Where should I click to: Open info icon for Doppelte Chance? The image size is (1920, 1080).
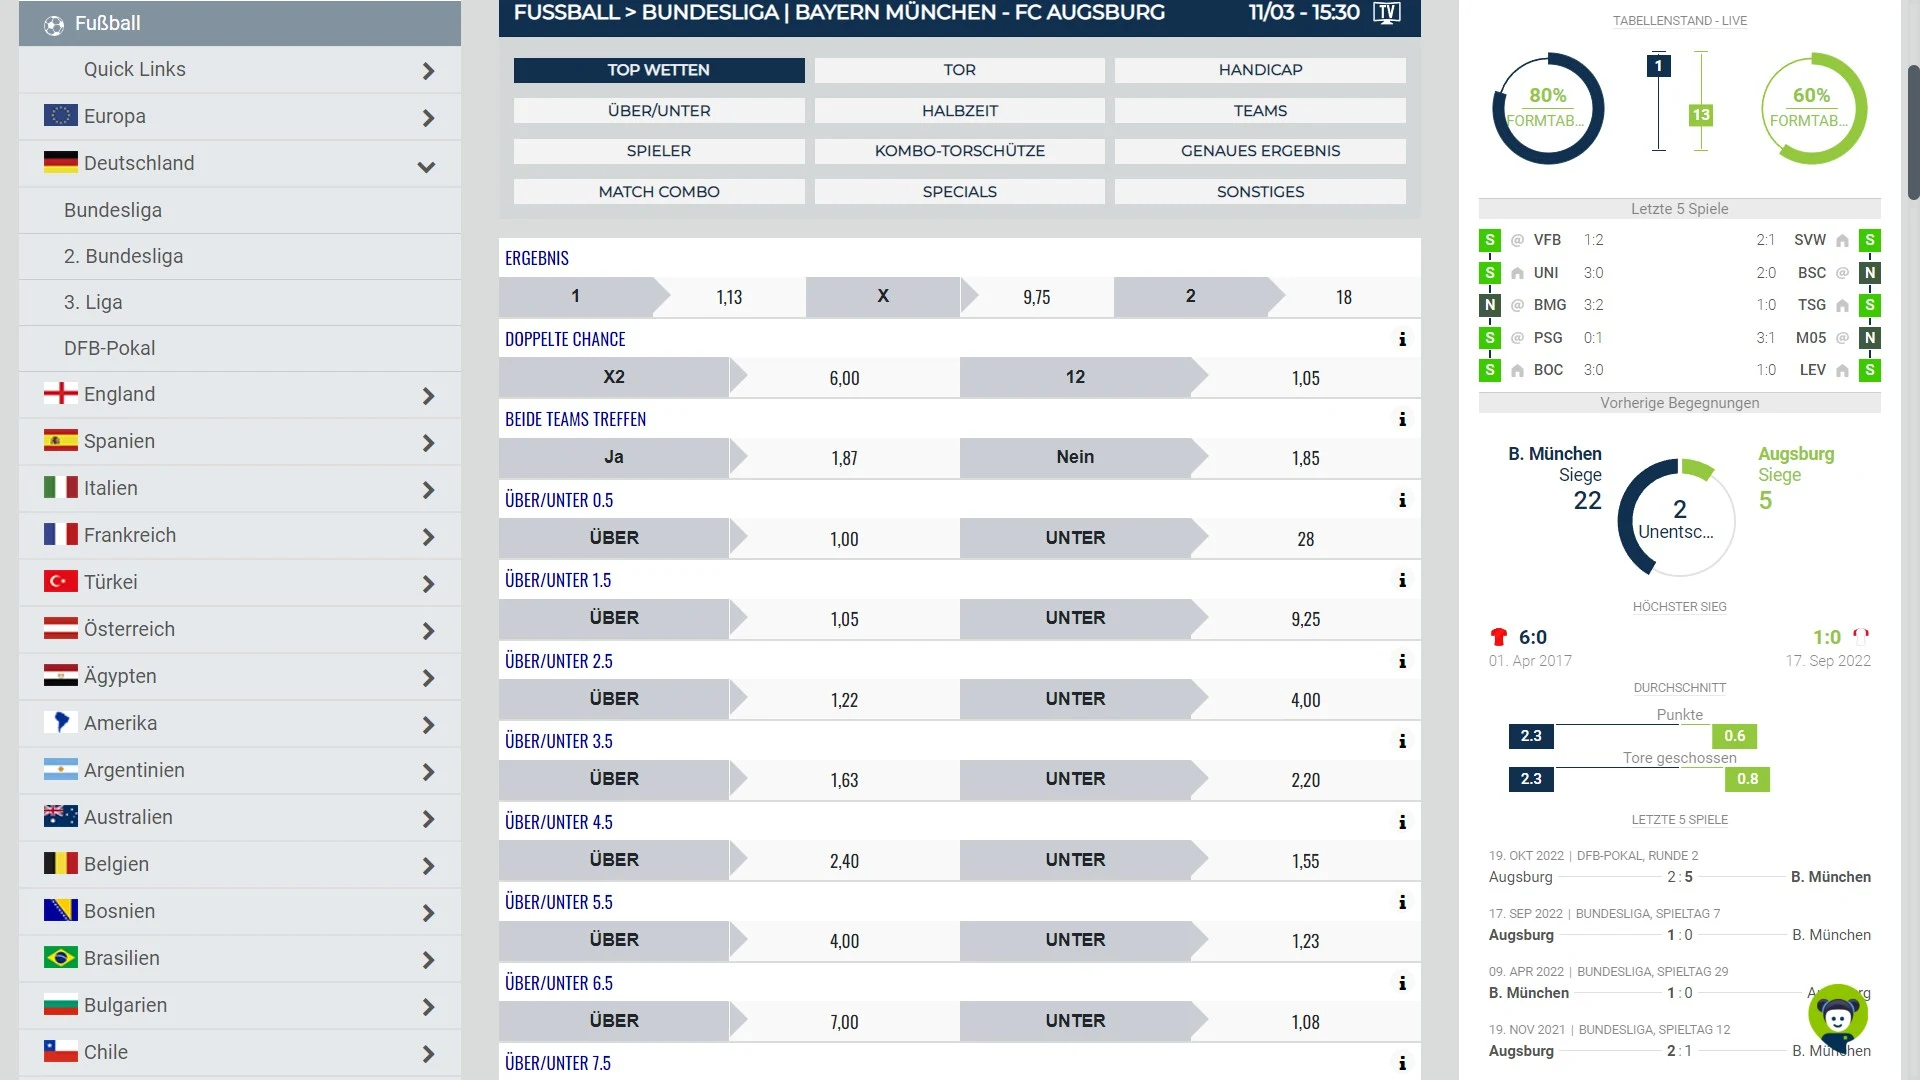1402,339
